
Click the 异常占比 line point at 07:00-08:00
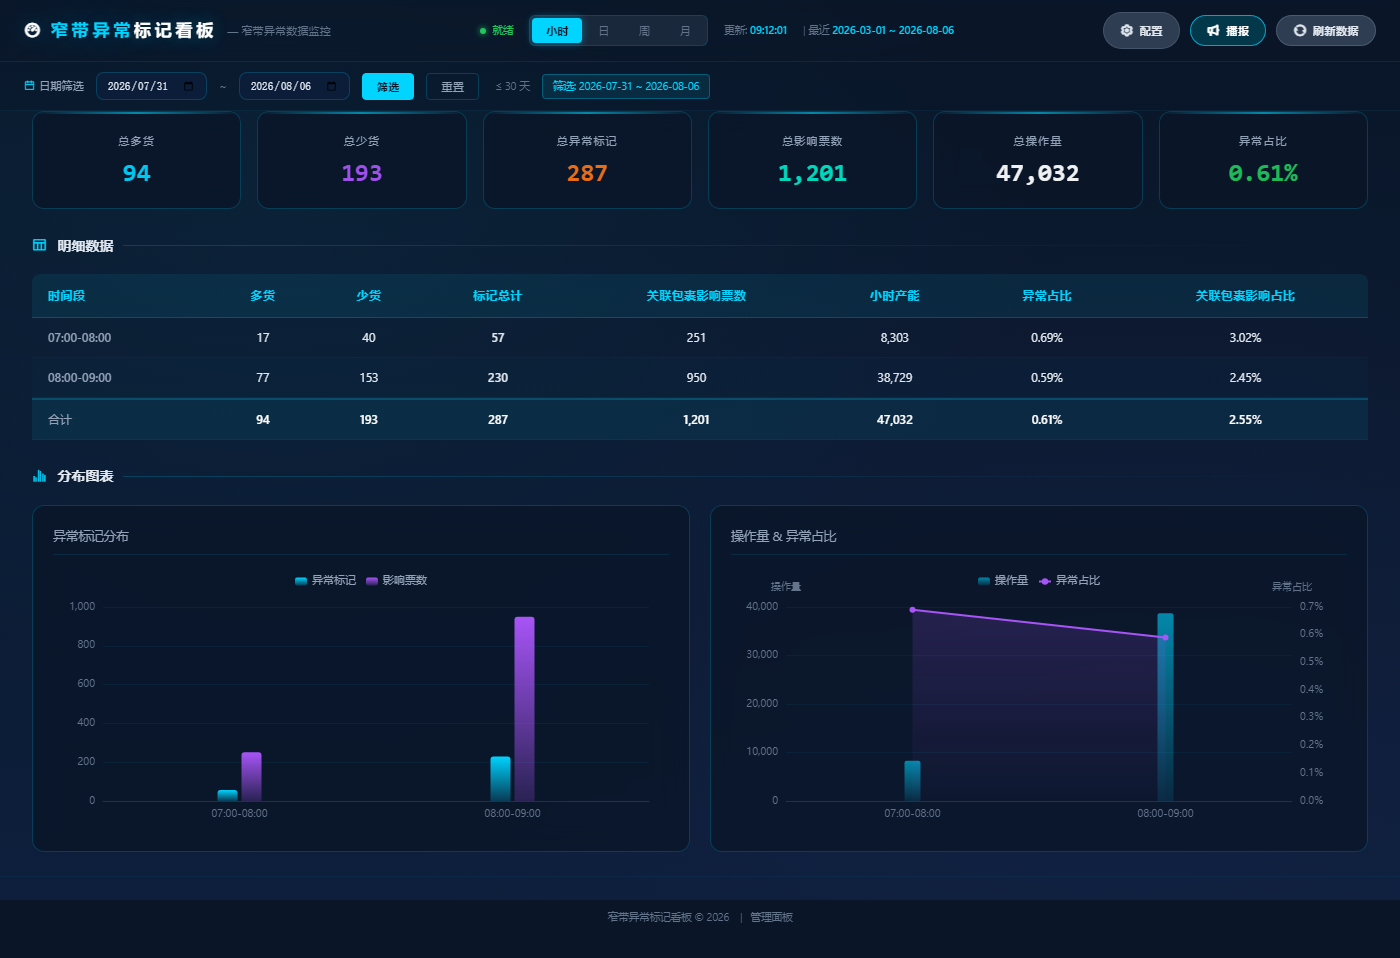912,610
